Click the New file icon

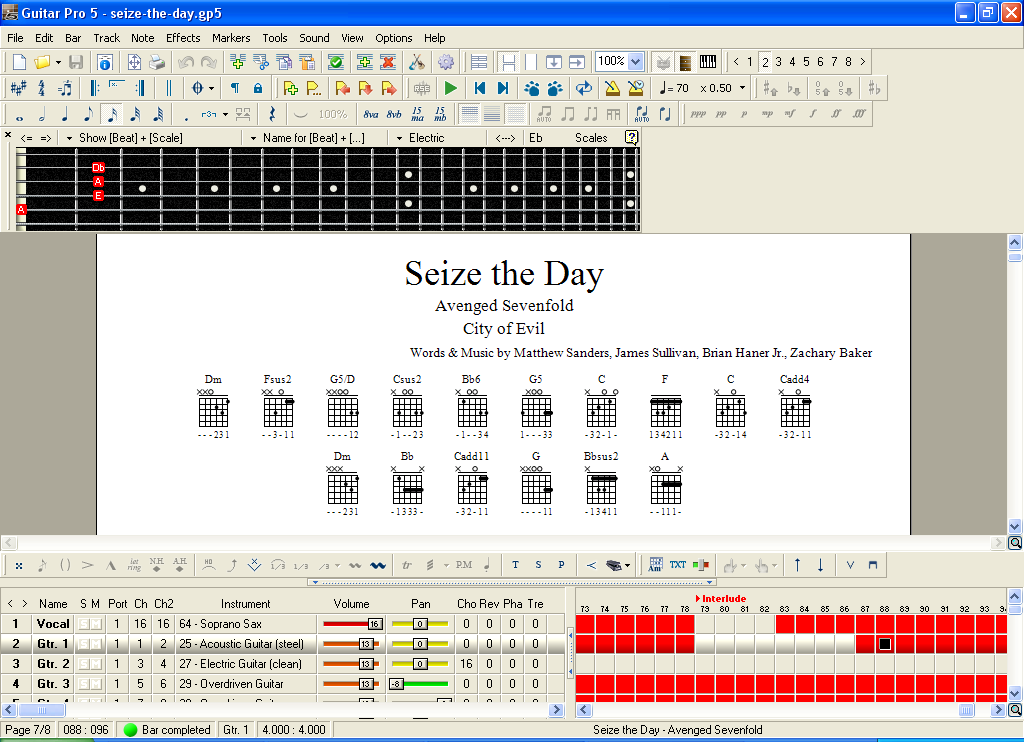click(20, 62)
